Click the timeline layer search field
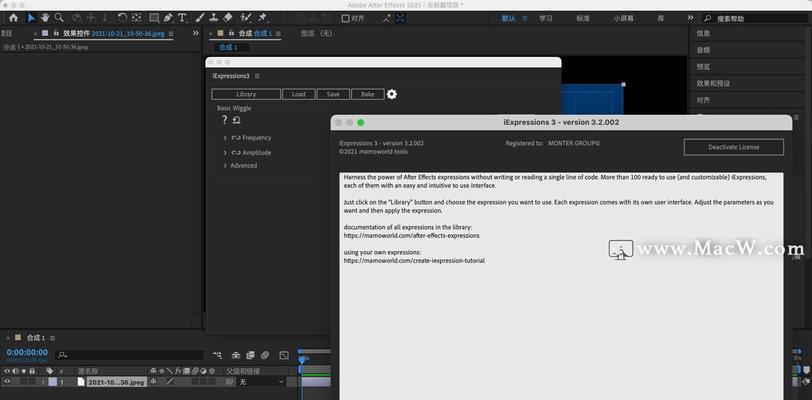Image resolution: width=812 pixels, height=400 pixels. (129, 355)
